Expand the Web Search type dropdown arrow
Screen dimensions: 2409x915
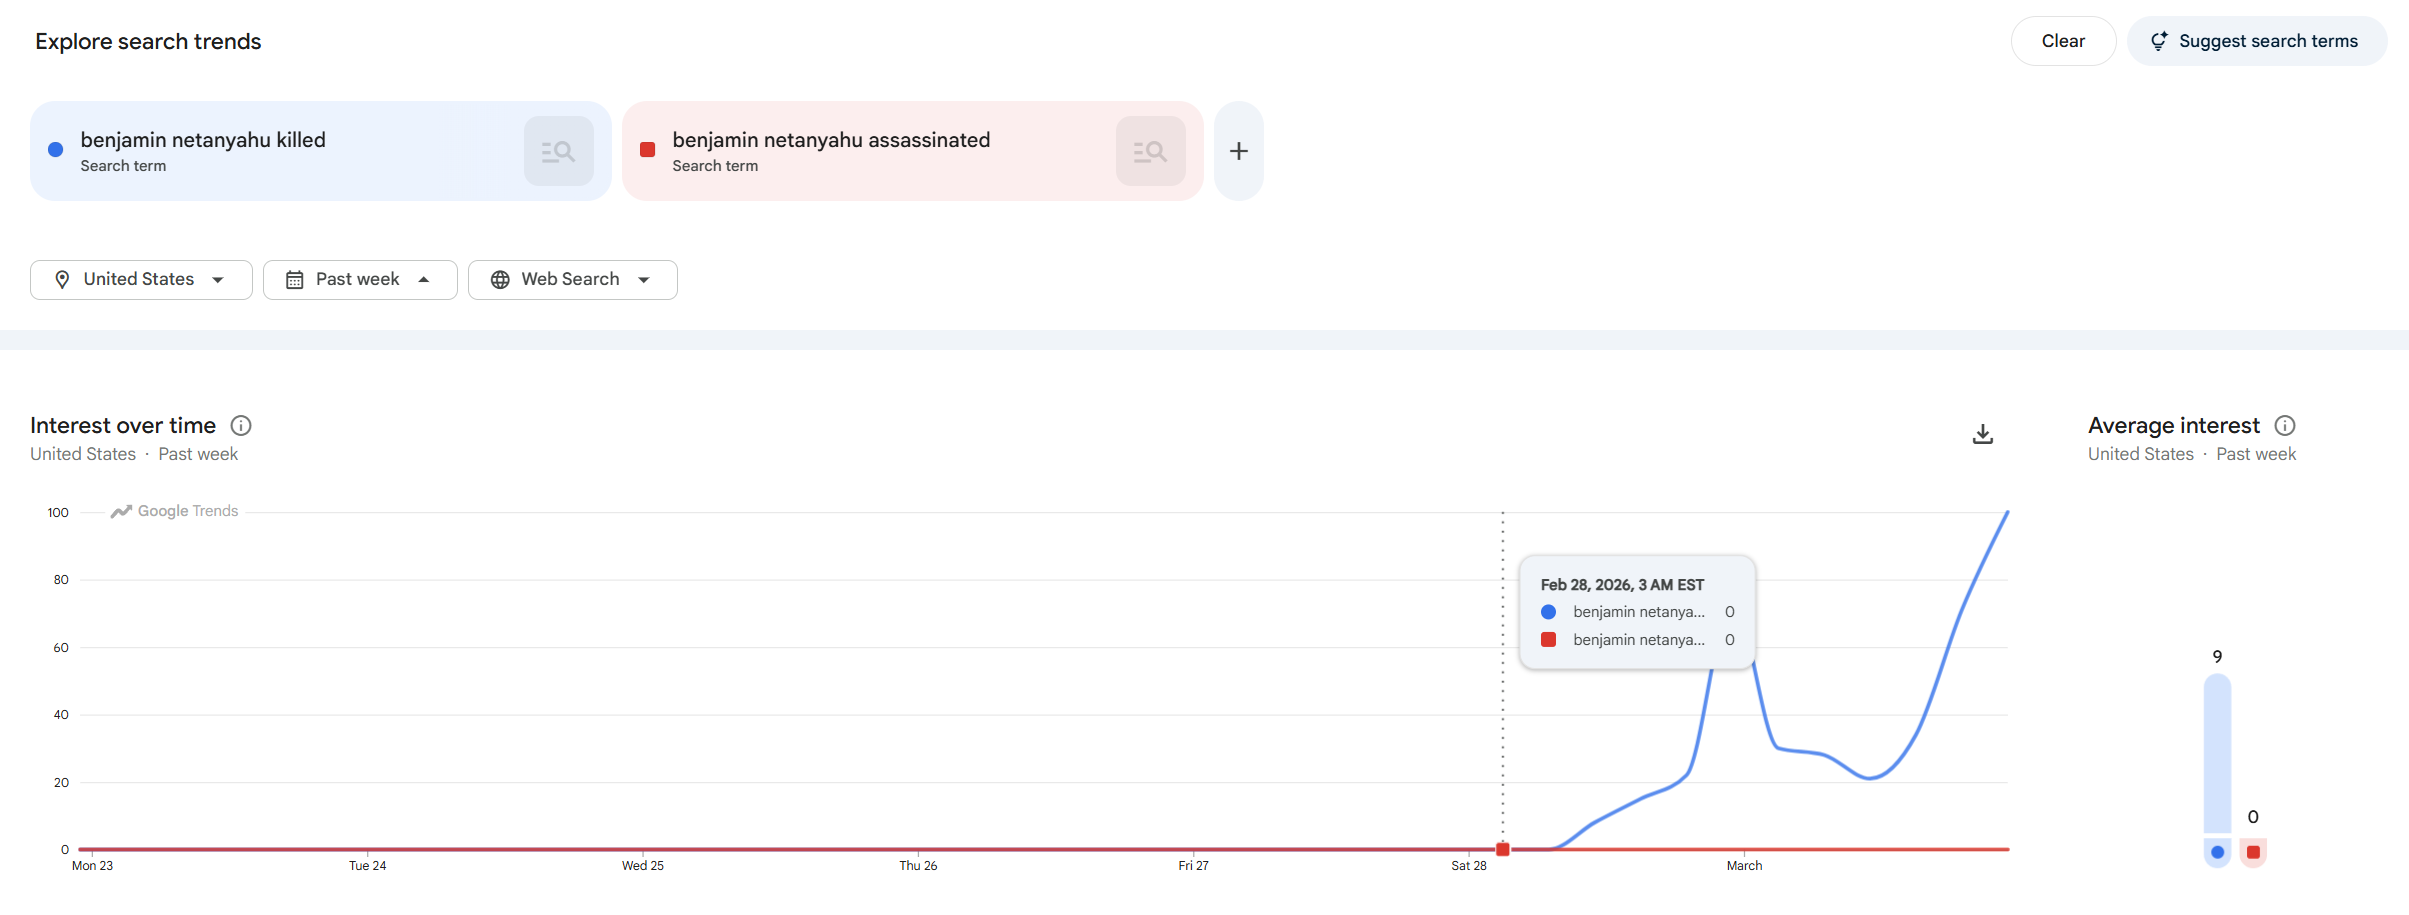point(644,280)
